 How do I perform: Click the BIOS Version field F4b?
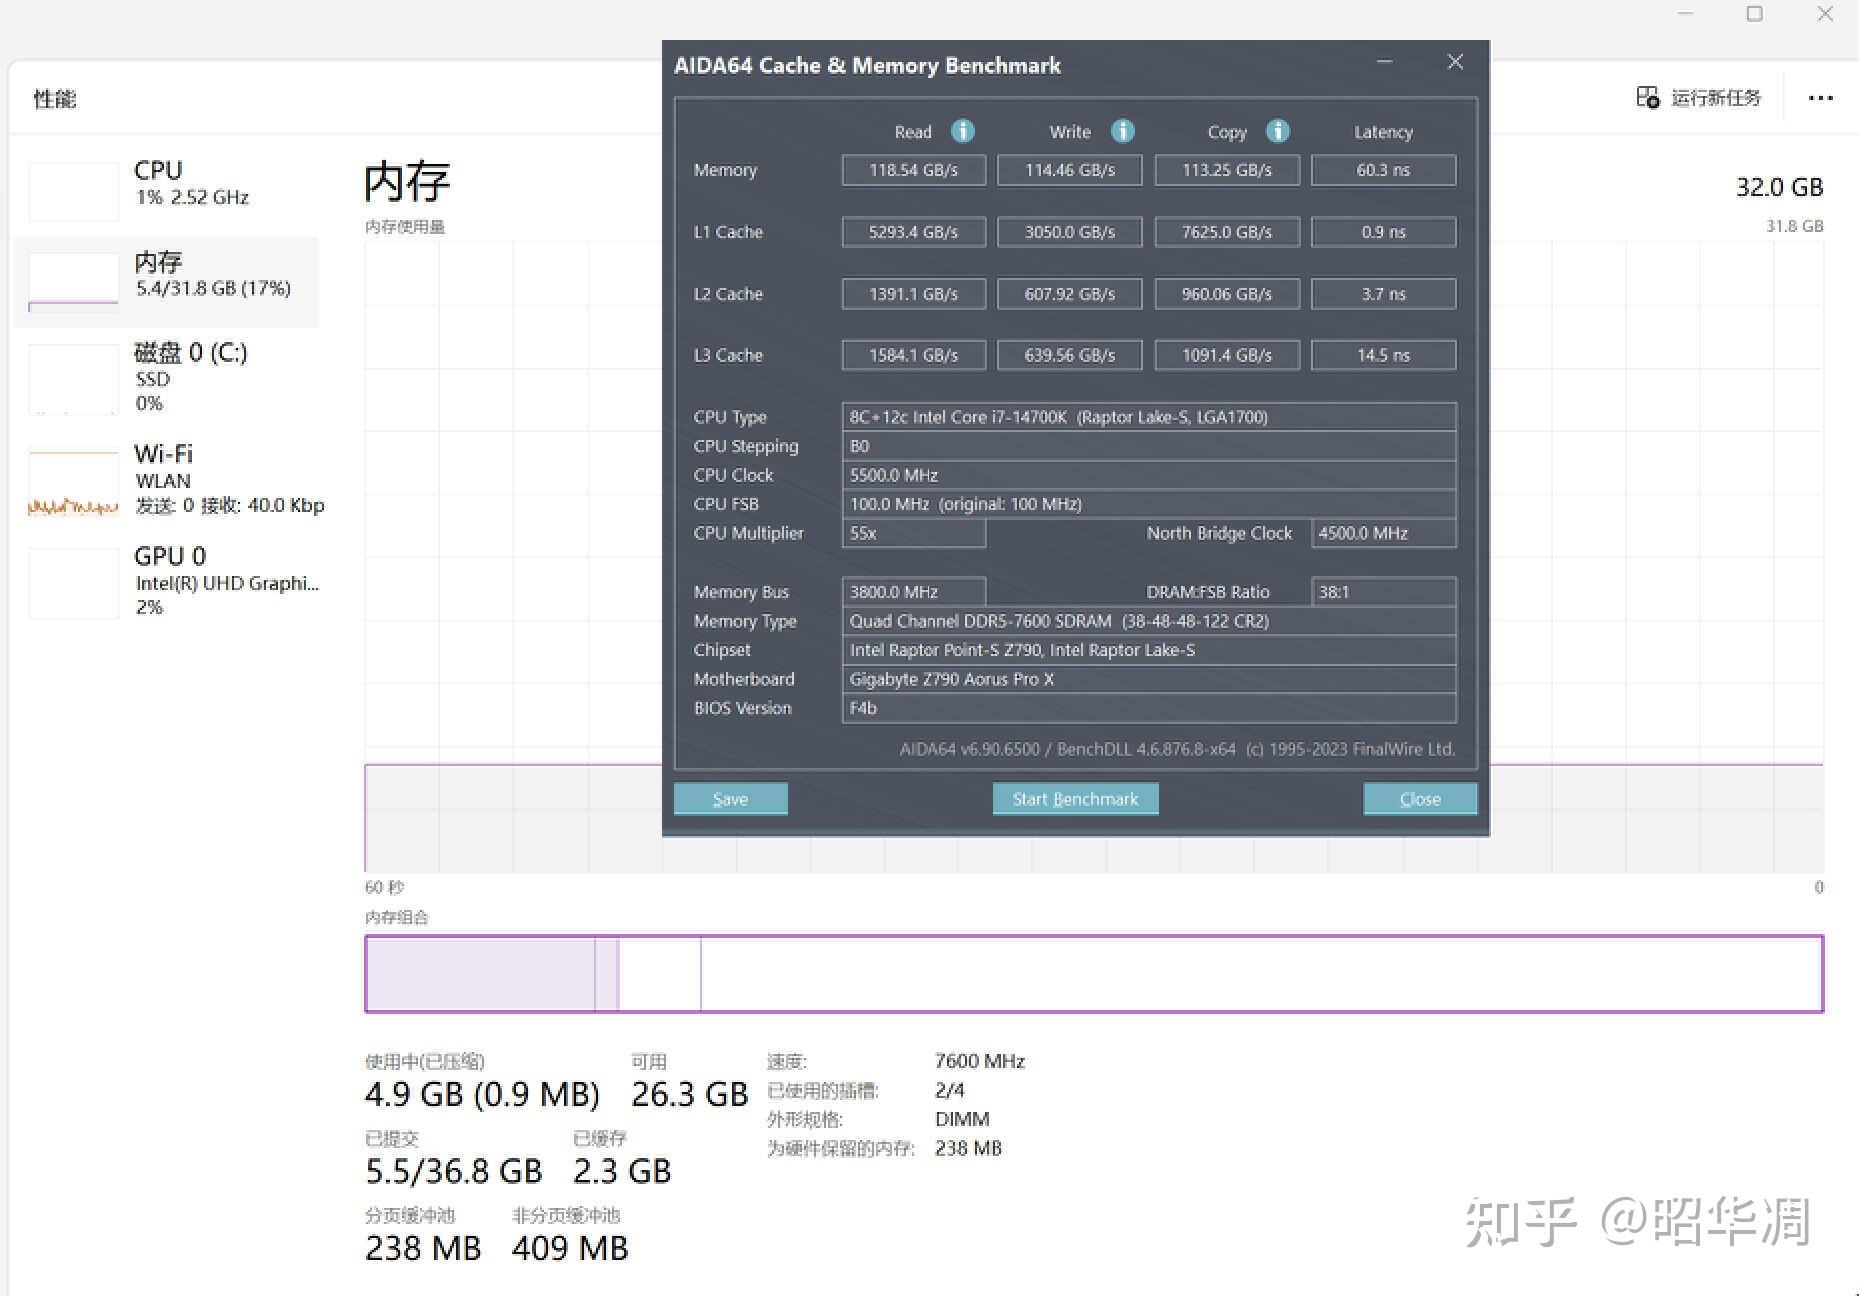(1149, 708)
